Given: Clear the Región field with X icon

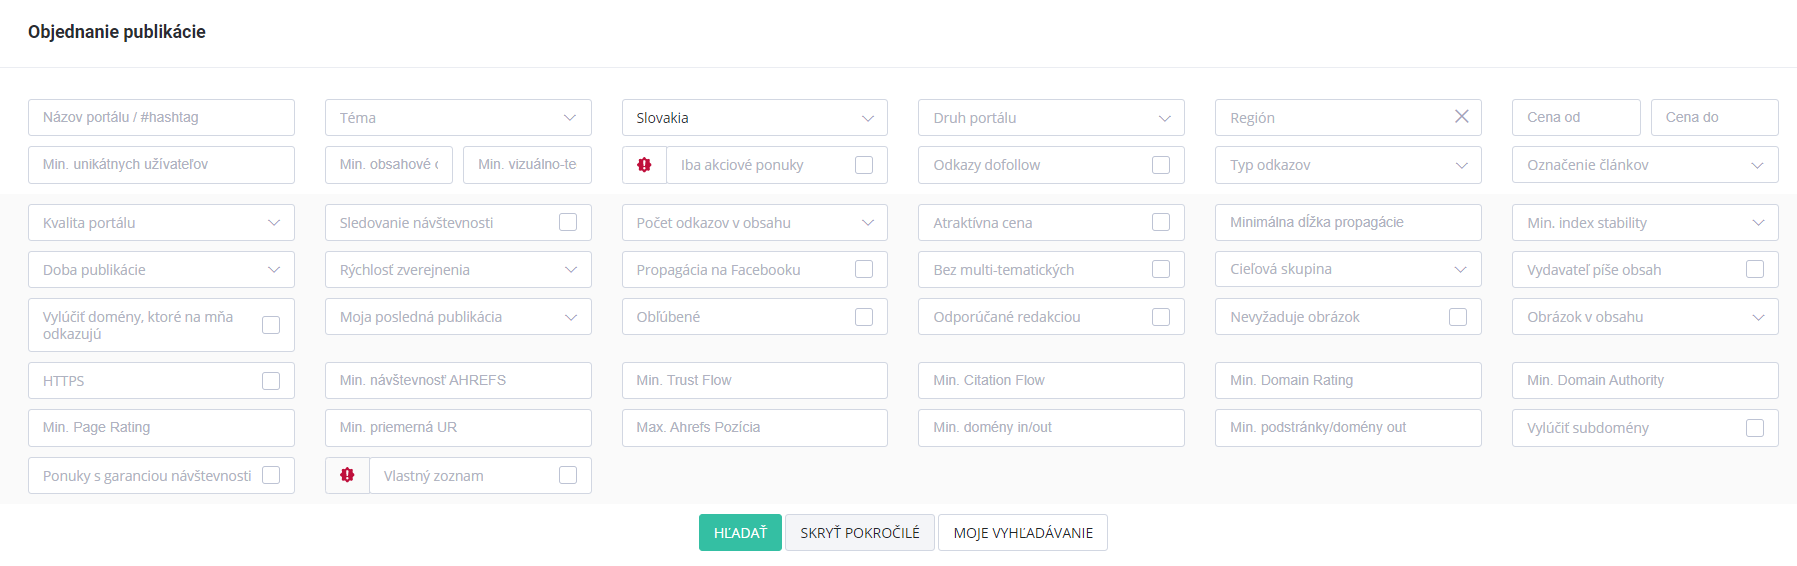Looking at the screenshot, I should [x=1461, y=117].
